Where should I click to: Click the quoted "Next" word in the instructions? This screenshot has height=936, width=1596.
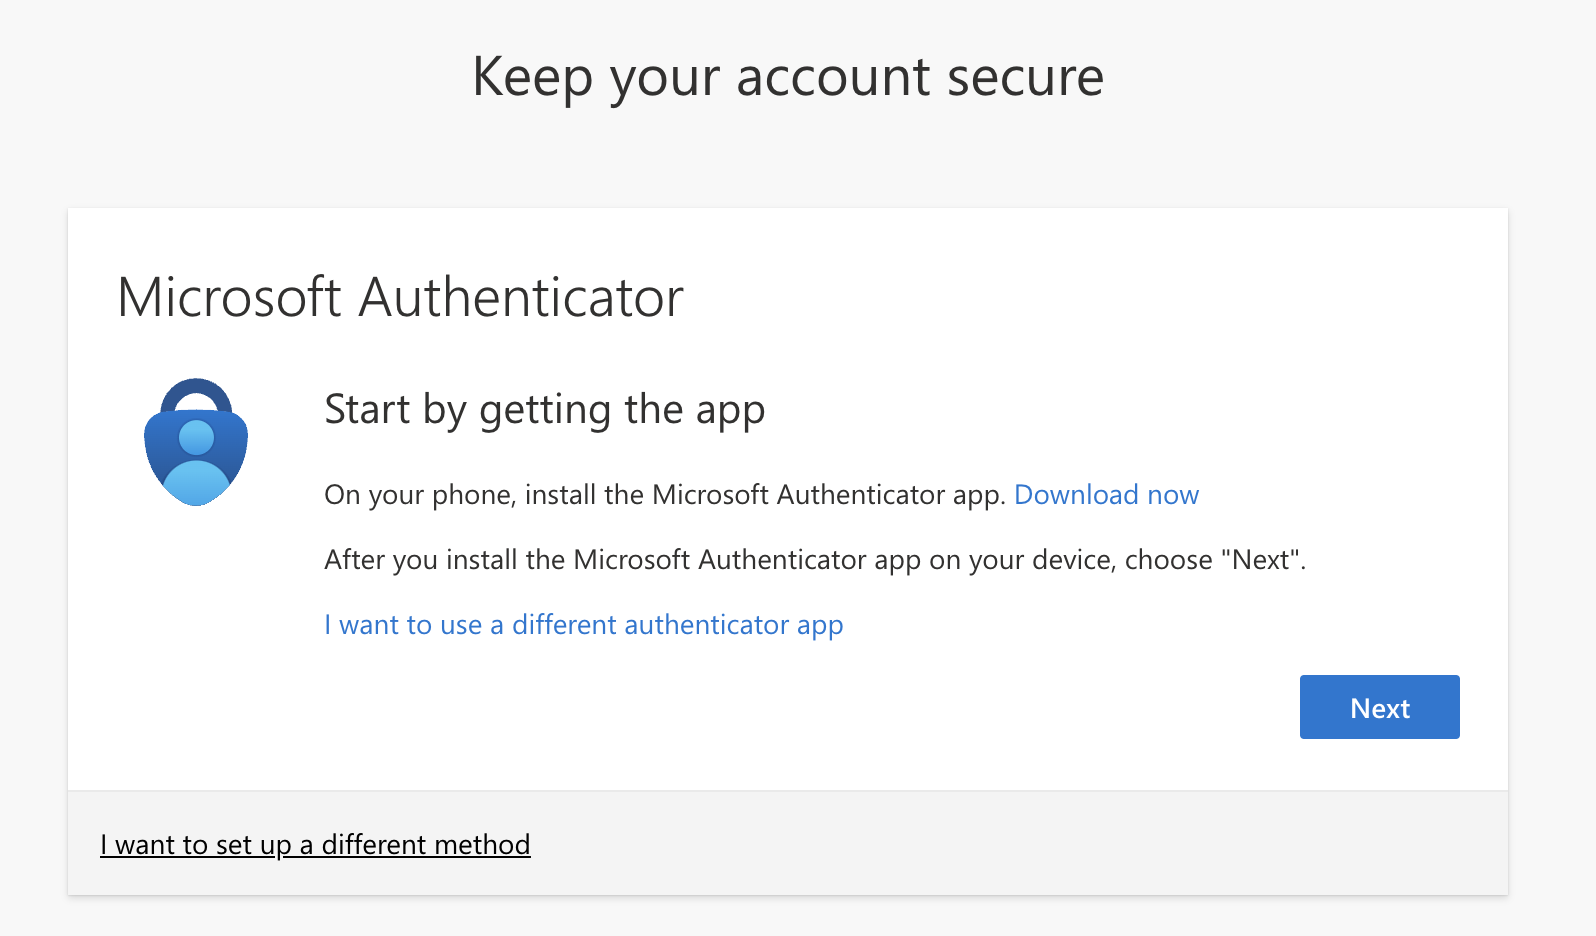[x=1262, y=560]
